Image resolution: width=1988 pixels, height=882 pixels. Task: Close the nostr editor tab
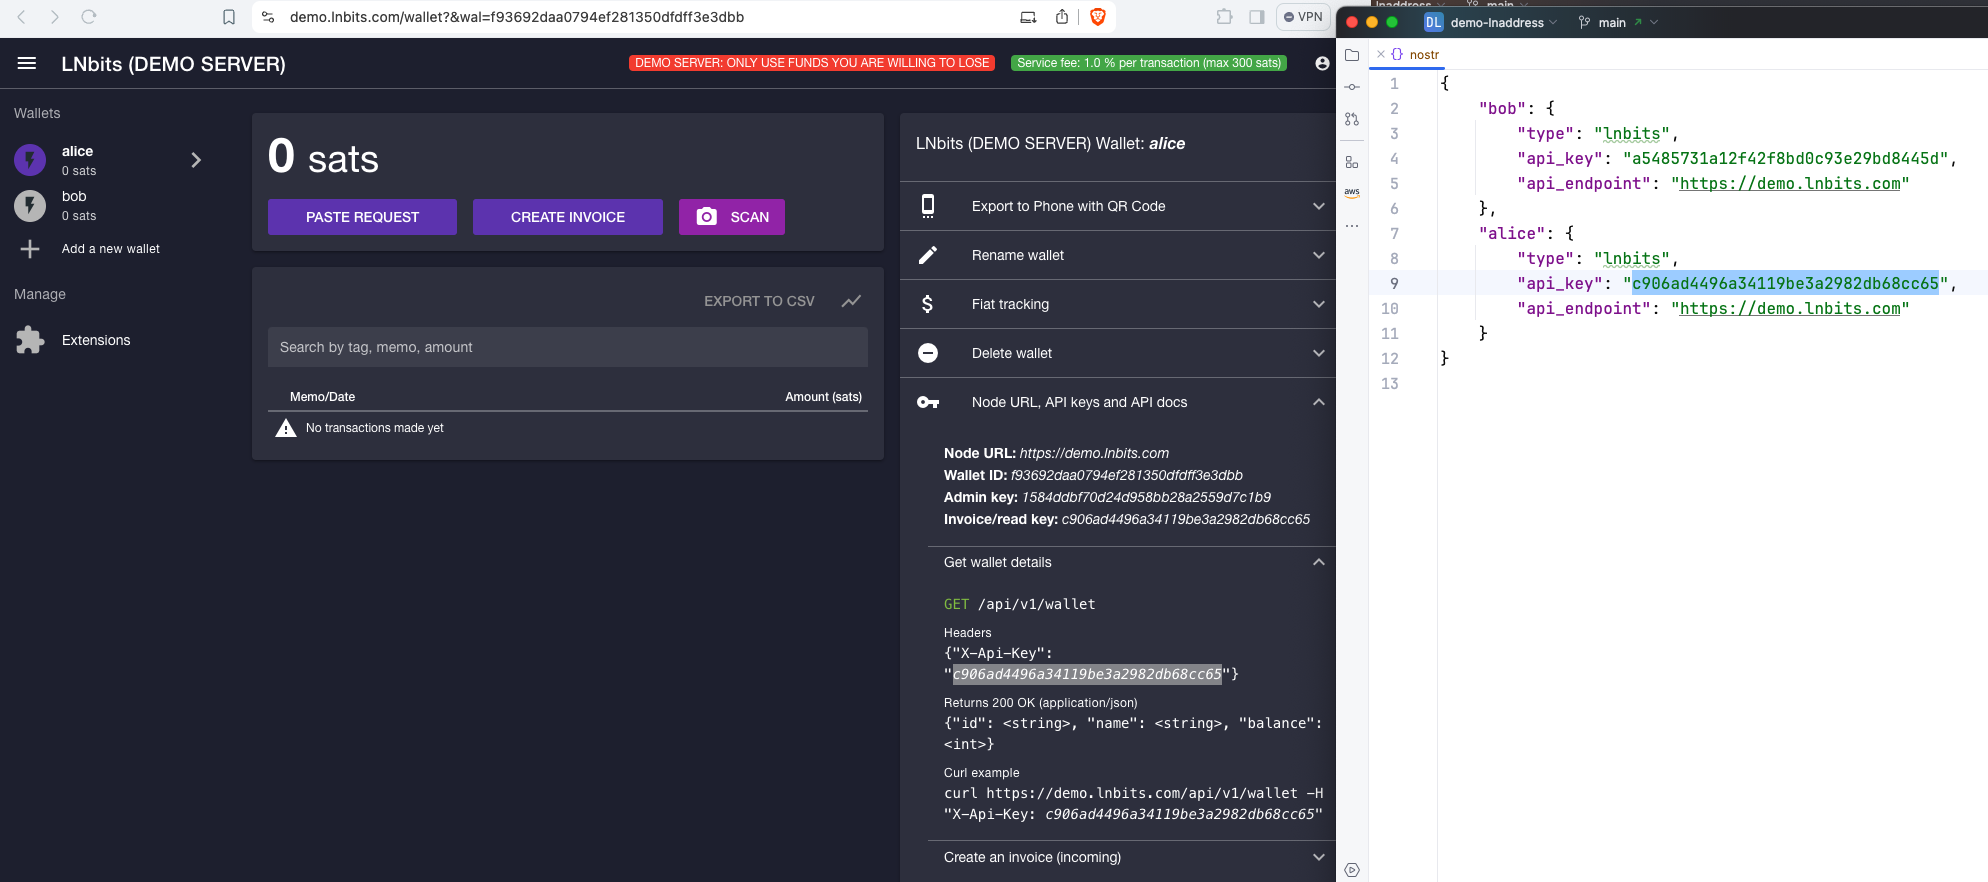coord(1381,55)
